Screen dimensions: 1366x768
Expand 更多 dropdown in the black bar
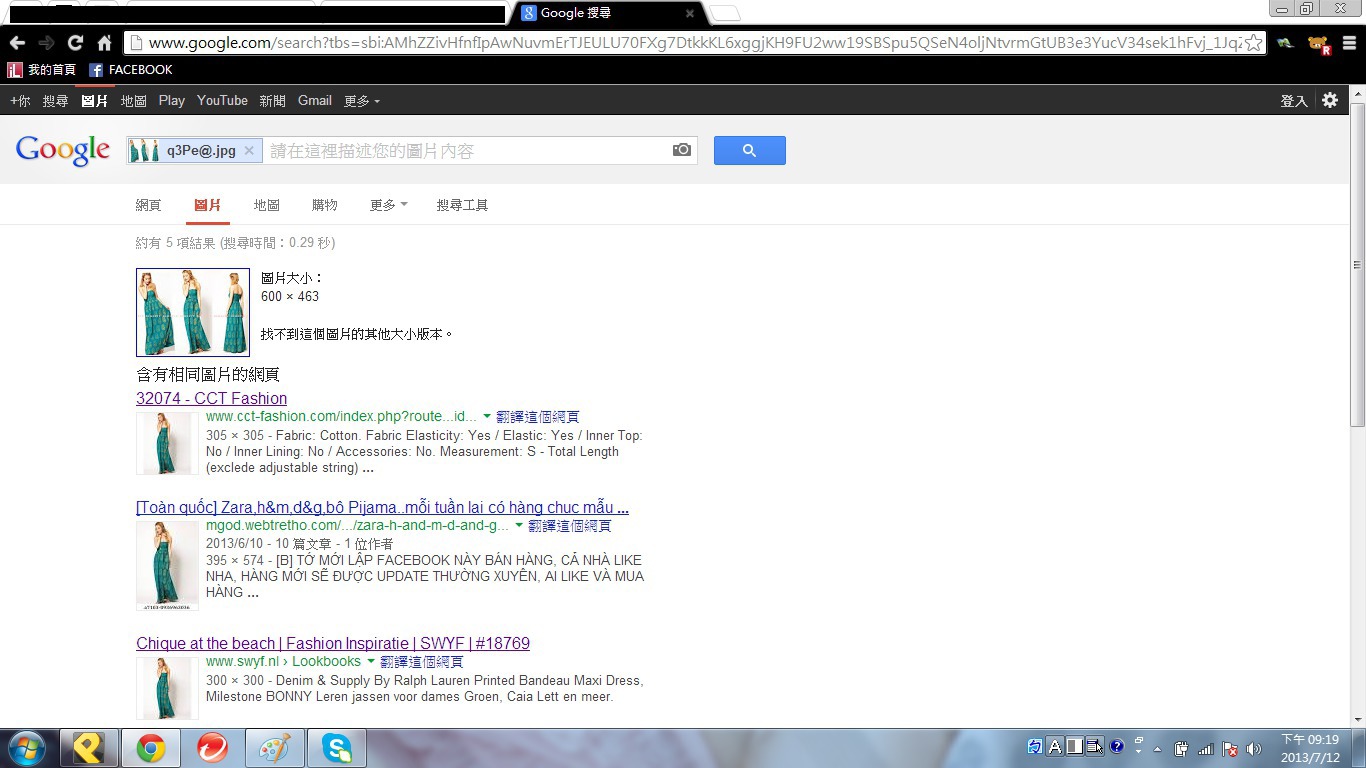[x=362, y=100]
